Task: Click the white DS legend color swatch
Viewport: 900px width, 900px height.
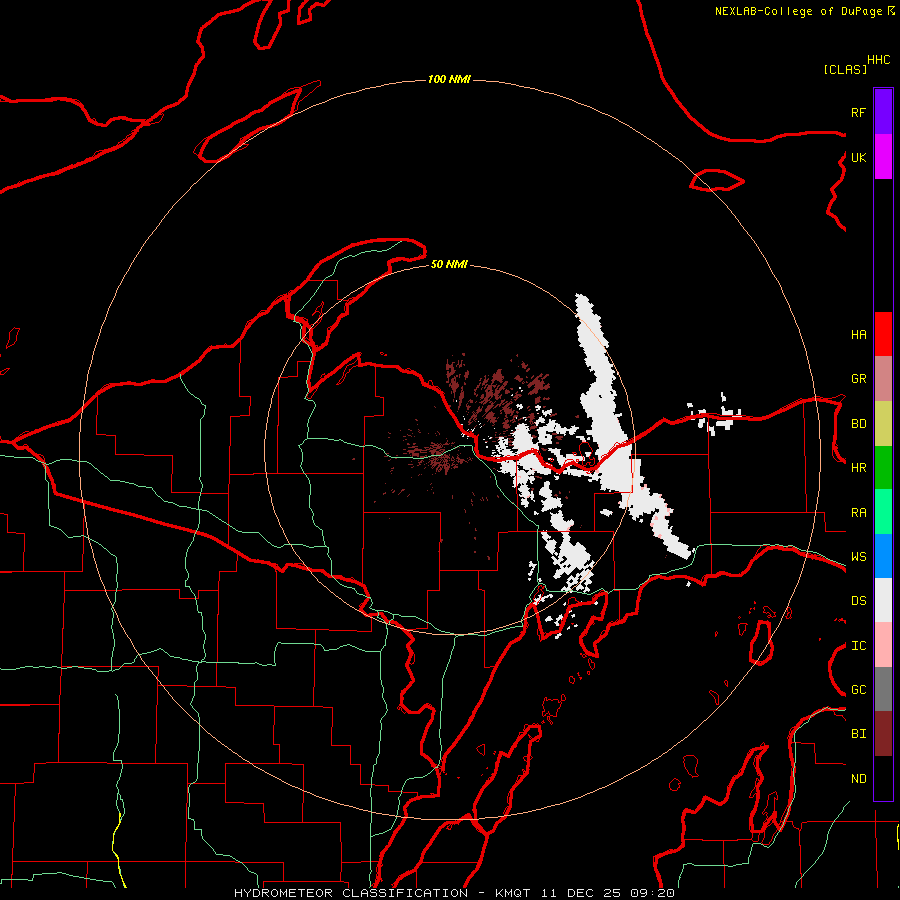Action: pos(883,600)
